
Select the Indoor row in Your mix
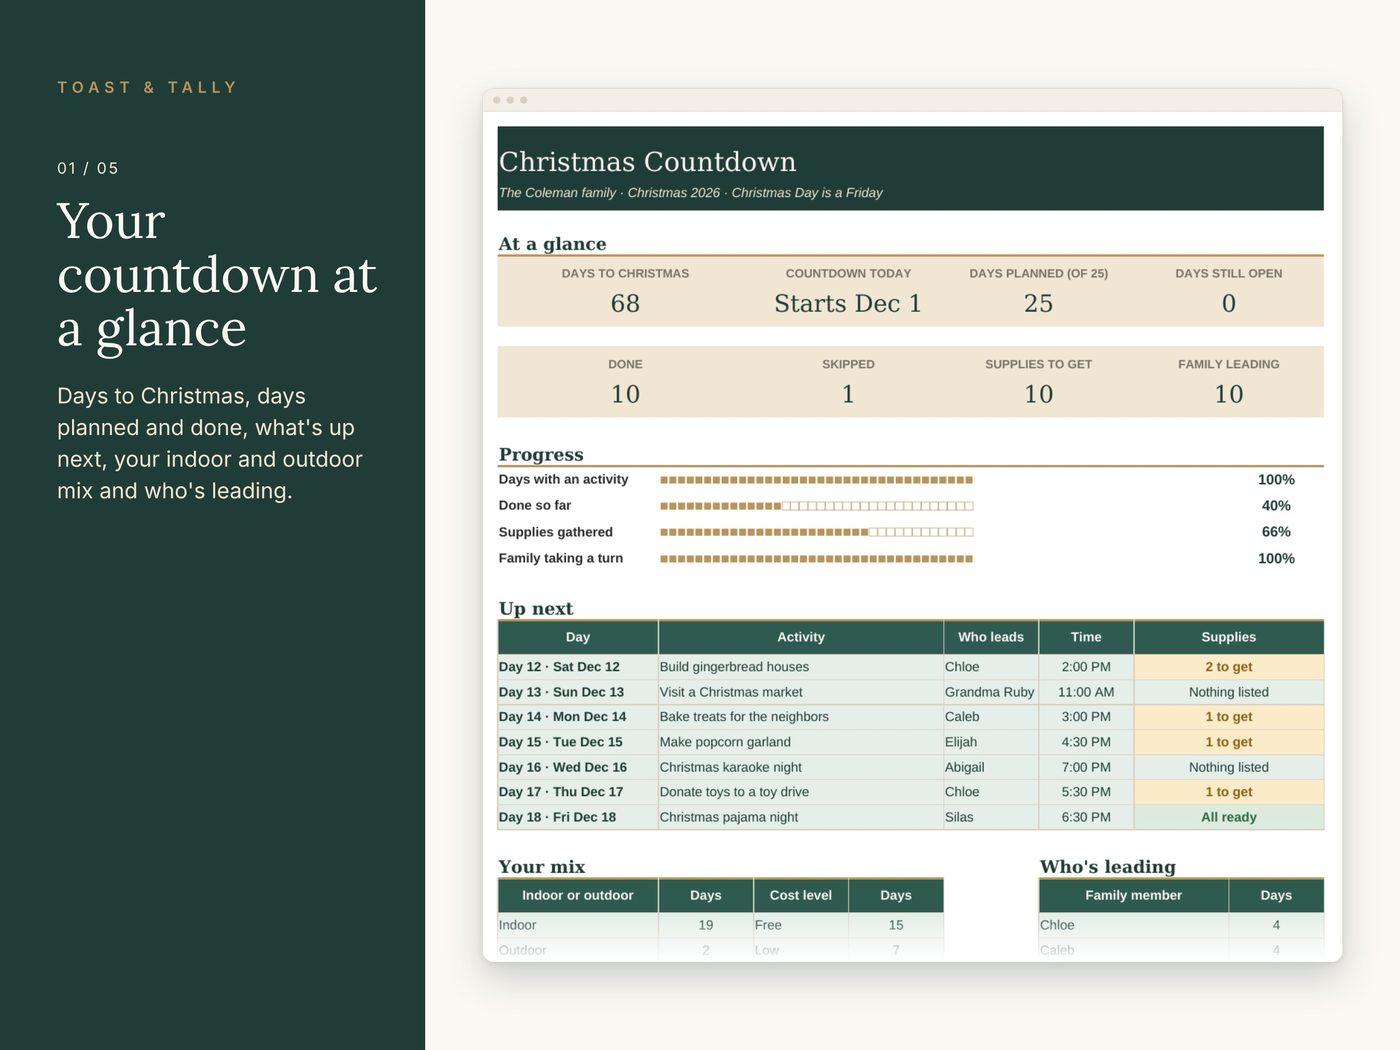pyautogui.click(x=721, y=925)
